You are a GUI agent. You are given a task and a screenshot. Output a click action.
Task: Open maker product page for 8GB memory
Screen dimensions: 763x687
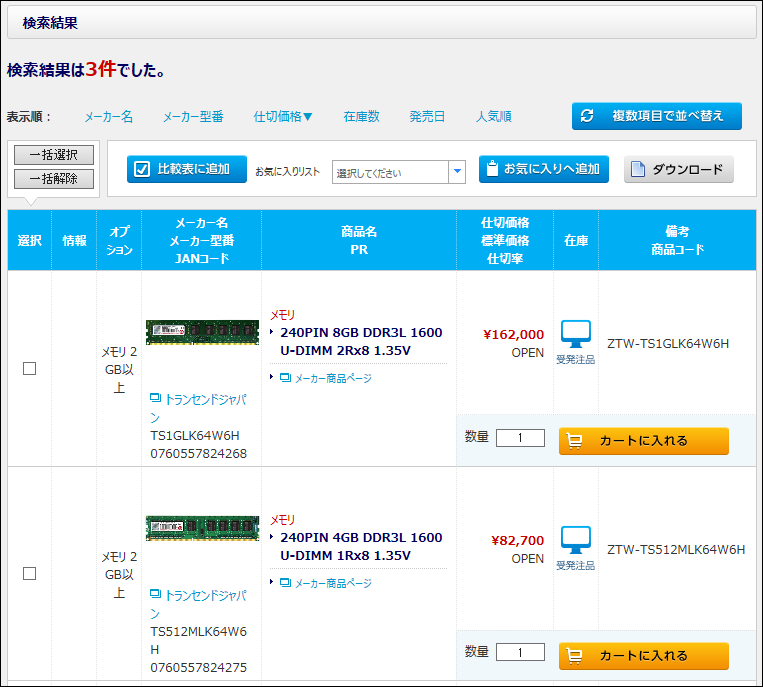(331, 378)
